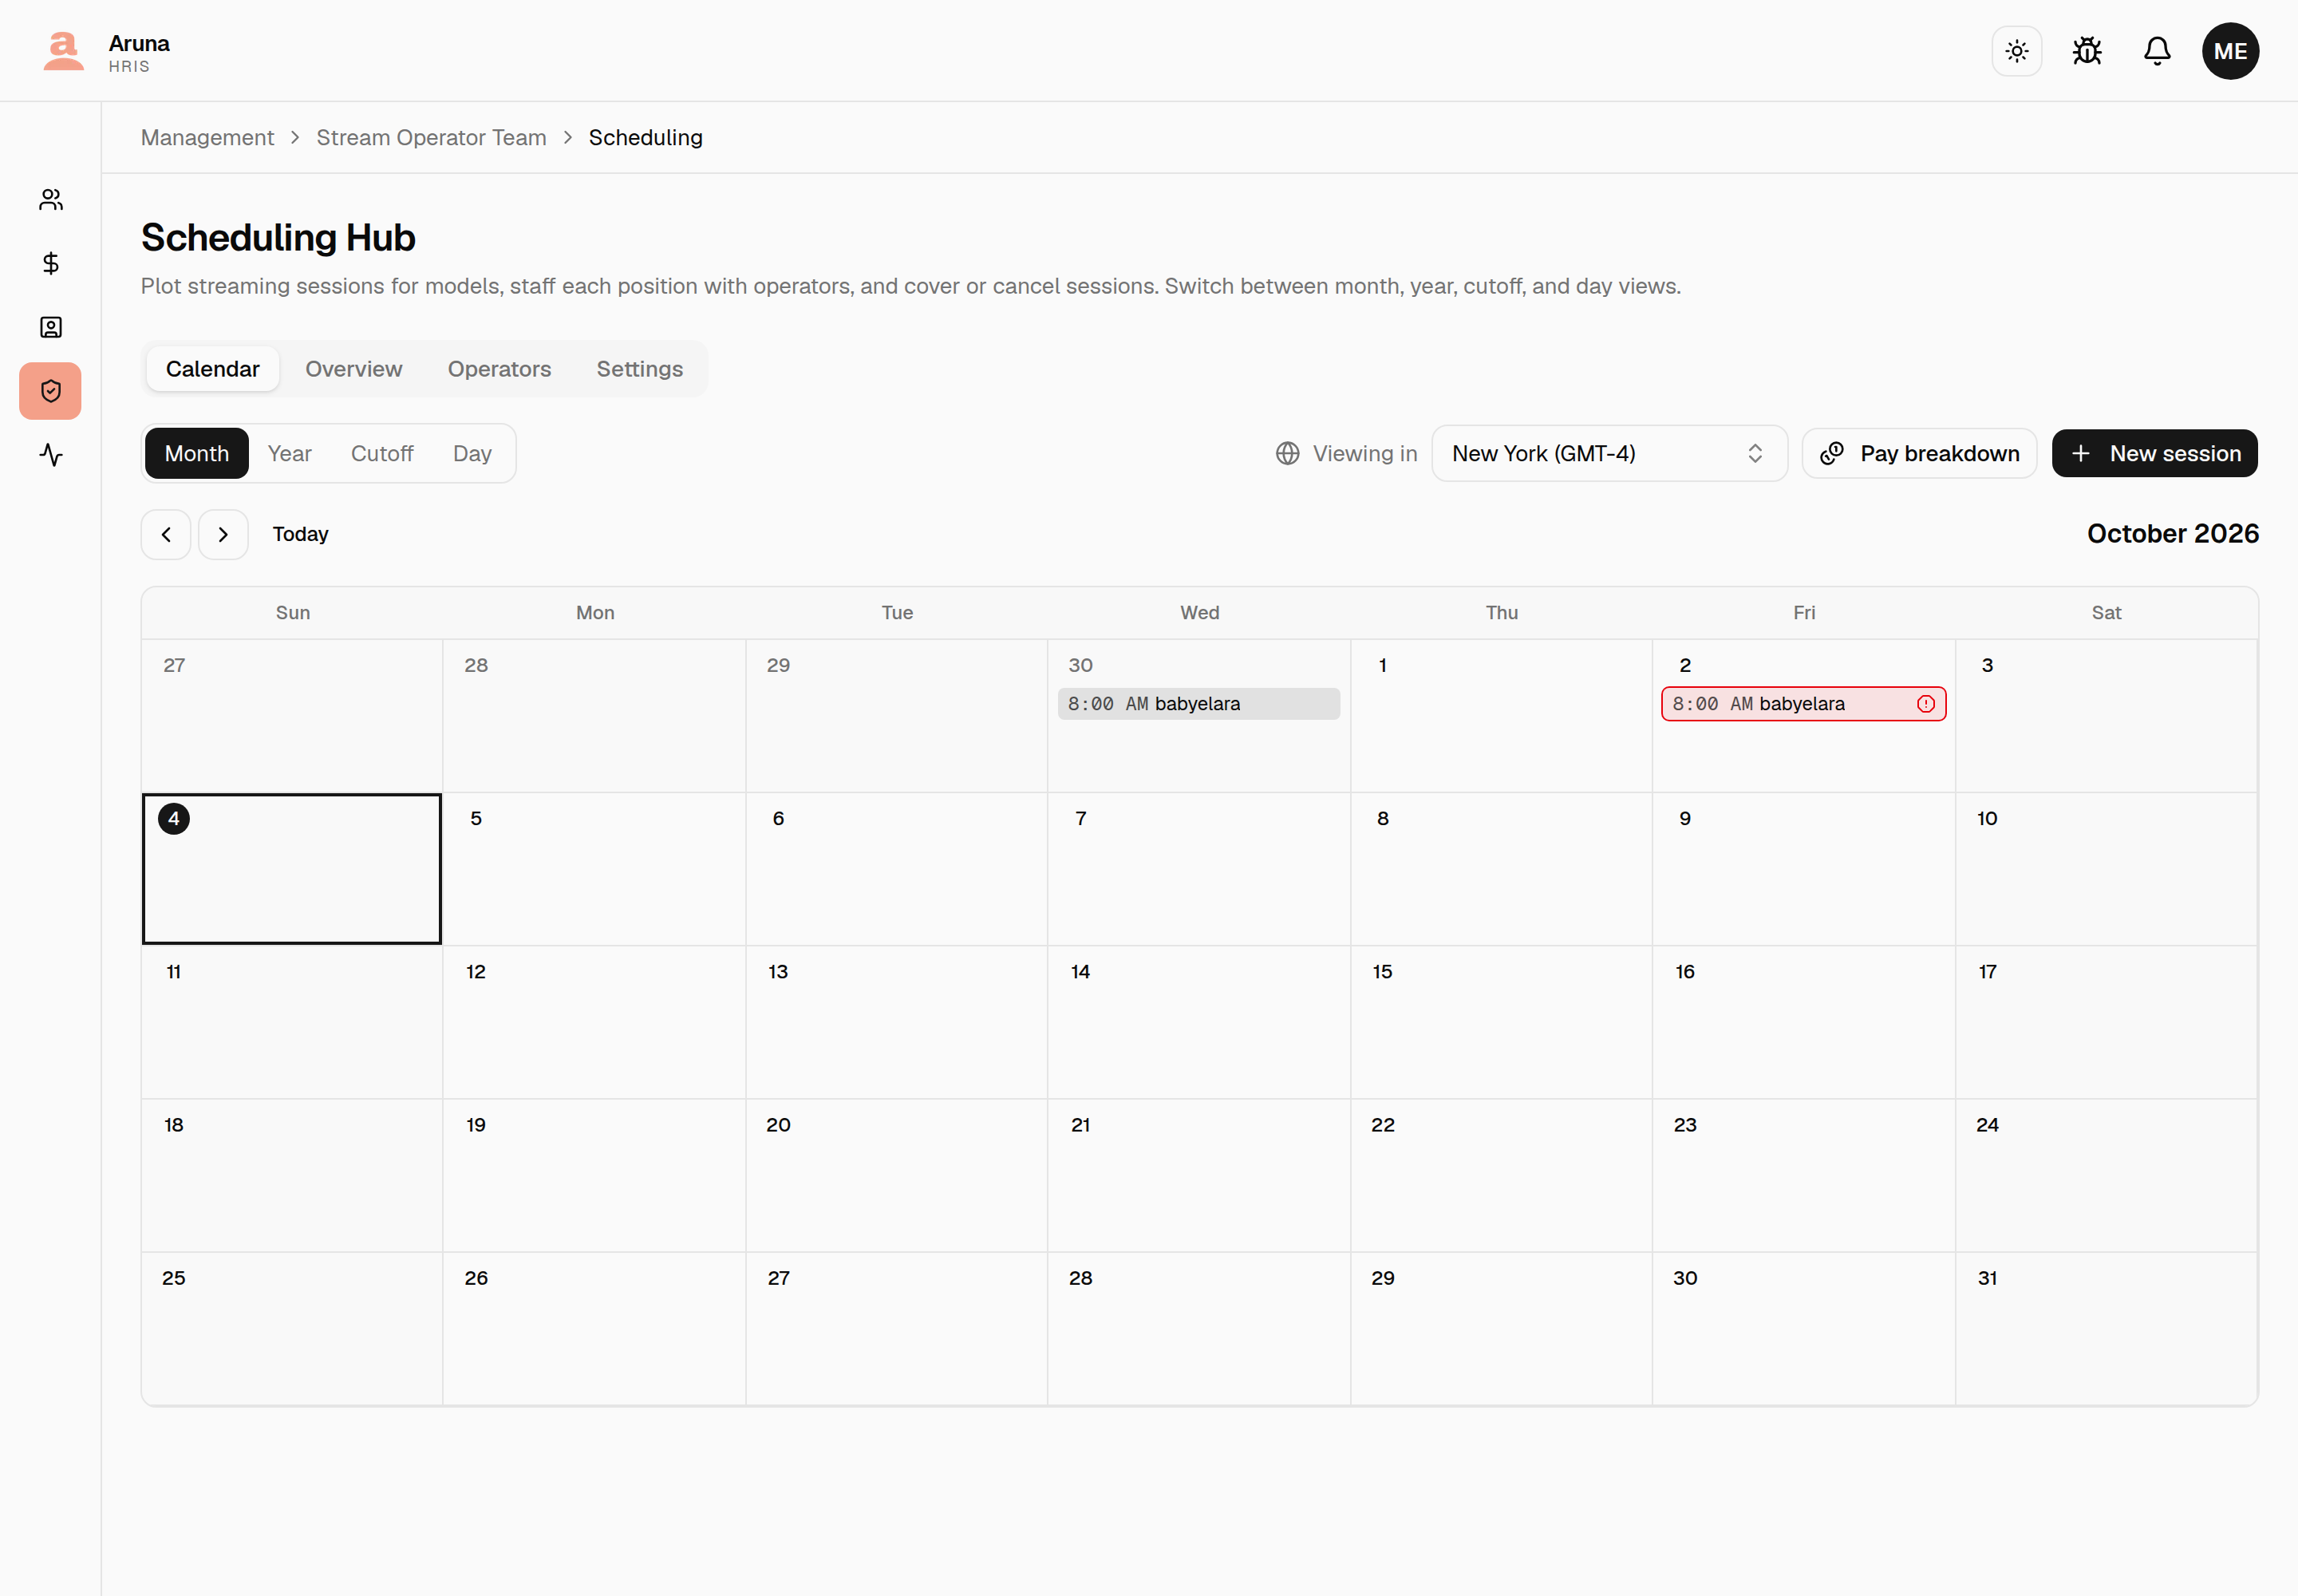This screenshot has width=2298, height=1596.
Task: Expand the New York timezone dropdown
Action: (x=1609, y=454)
